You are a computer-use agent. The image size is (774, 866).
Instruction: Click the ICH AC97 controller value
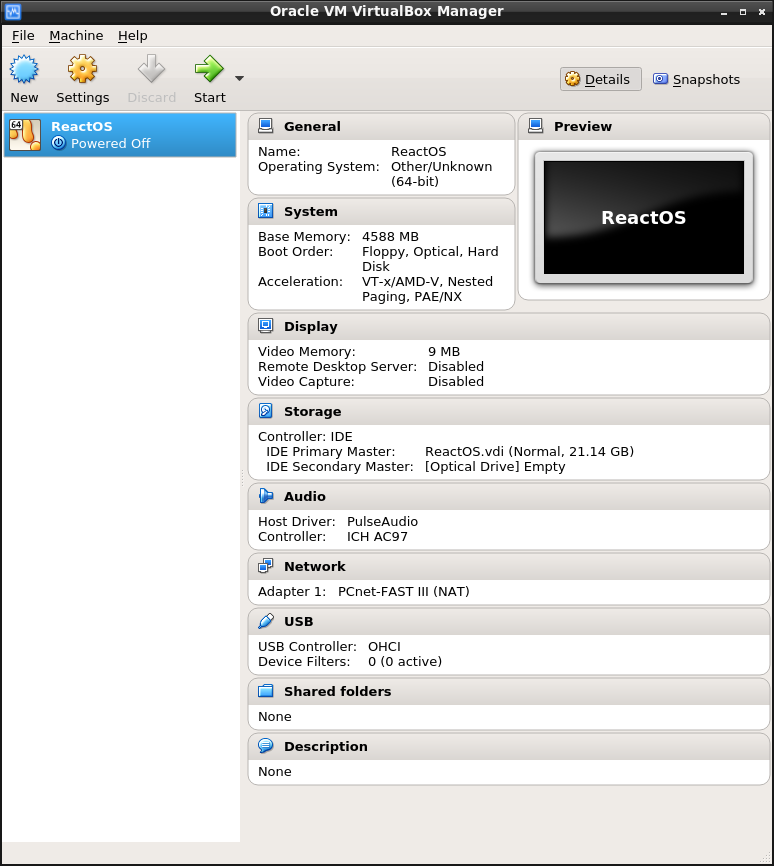(x=377, y=536)
